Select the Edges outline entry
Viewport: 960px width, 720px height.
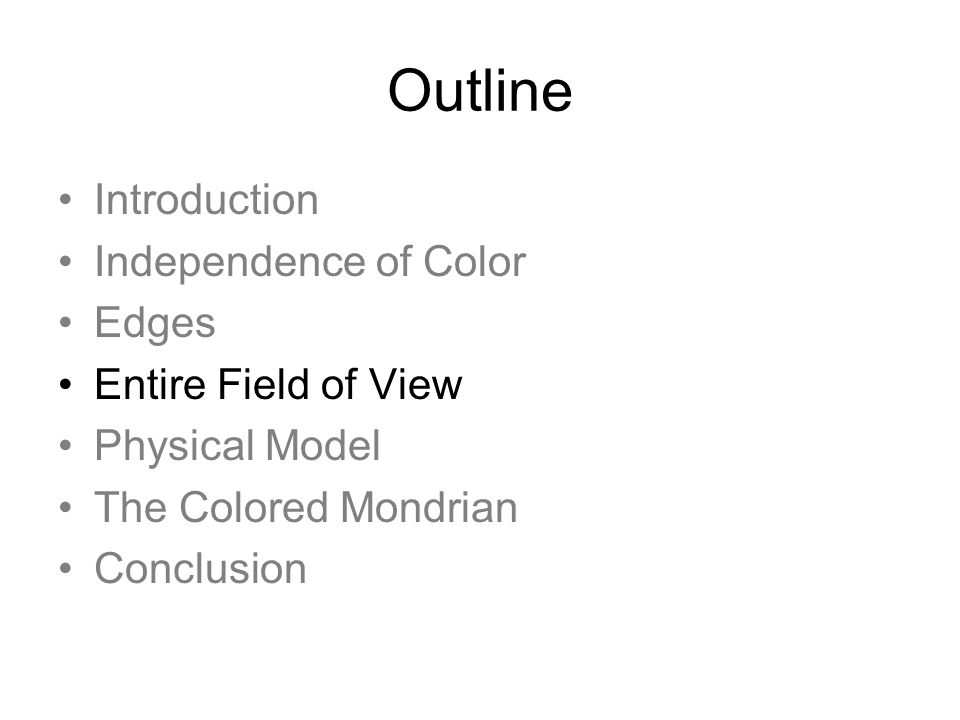pos(155,323)
